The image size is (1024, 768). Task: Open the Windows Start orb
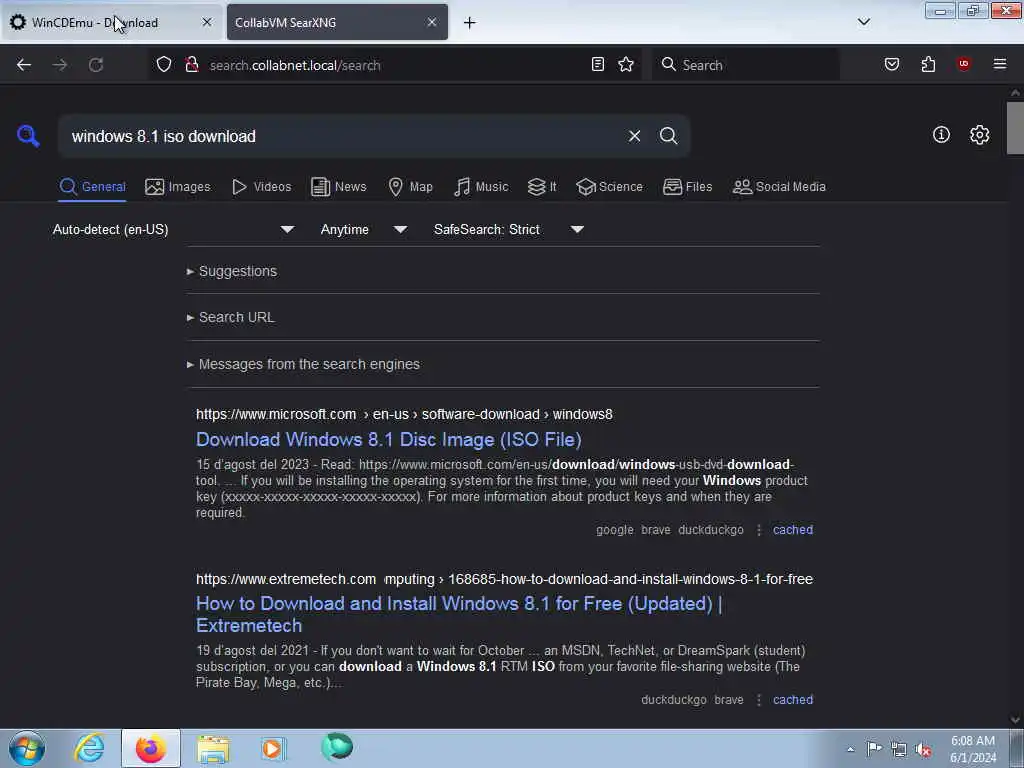click(x=27, y=748)
